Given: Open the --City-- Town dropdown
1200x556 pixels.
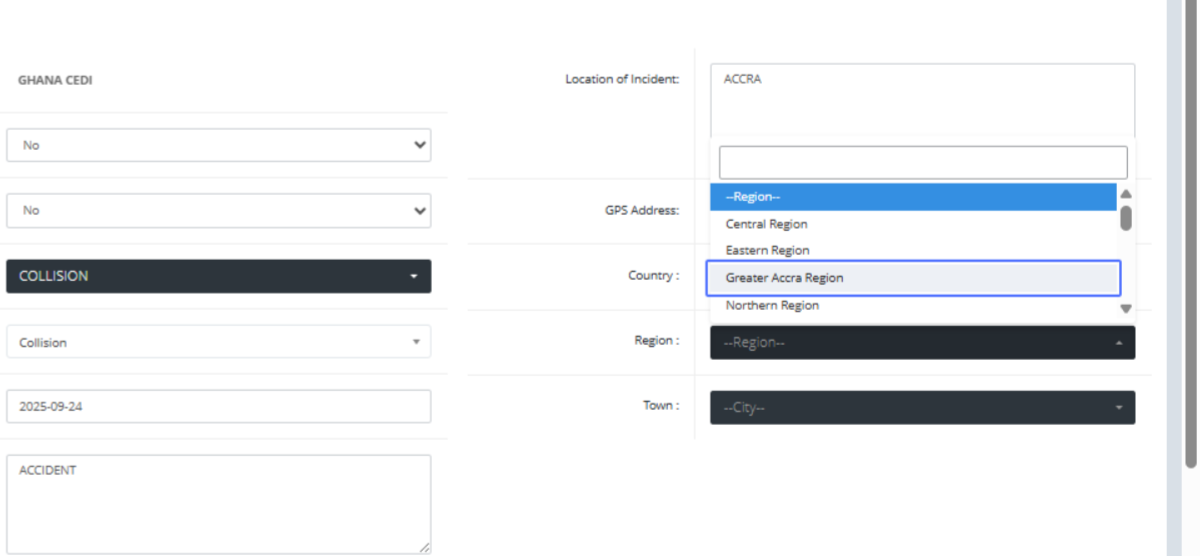Looking at the screenshot, I should pyautogui.click(x=922, y=408).
